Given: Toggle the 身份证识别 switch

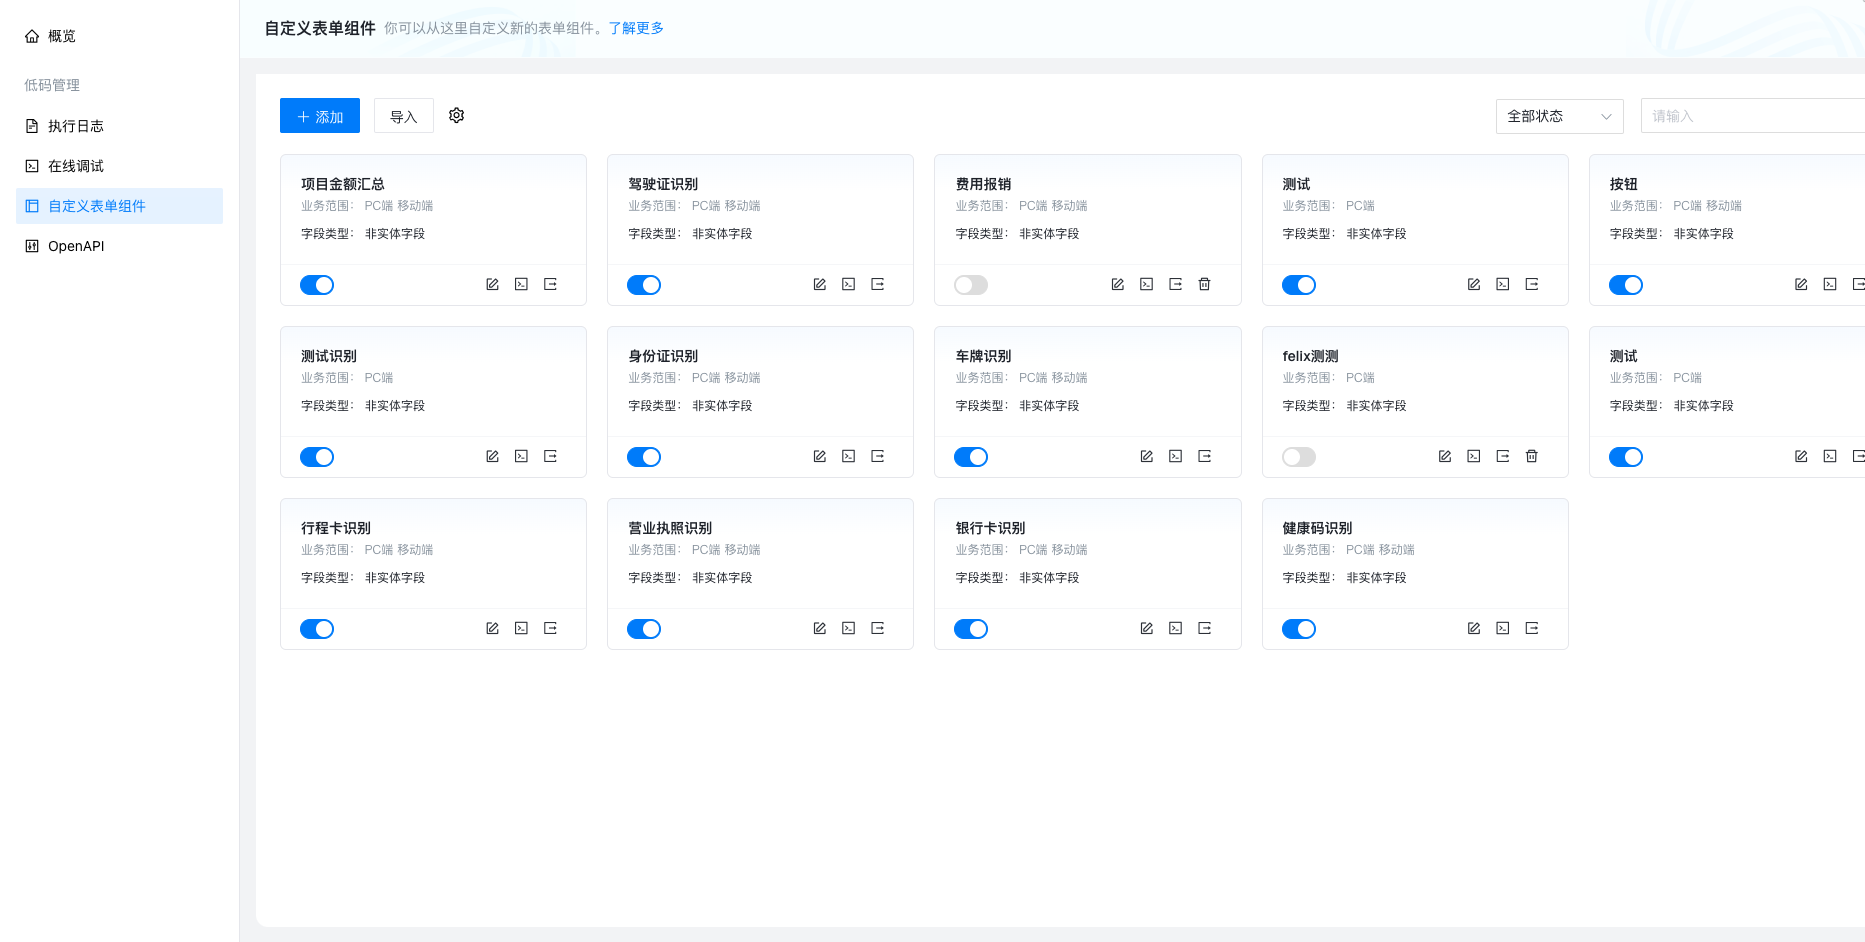Looking at the screenshot, I should [644, 457].
